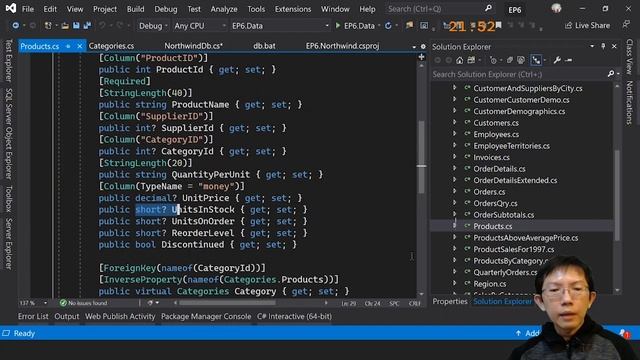The image size is (640, 360).
Task: Click the Search Solution Explorer input field
Action: (519, 74)
